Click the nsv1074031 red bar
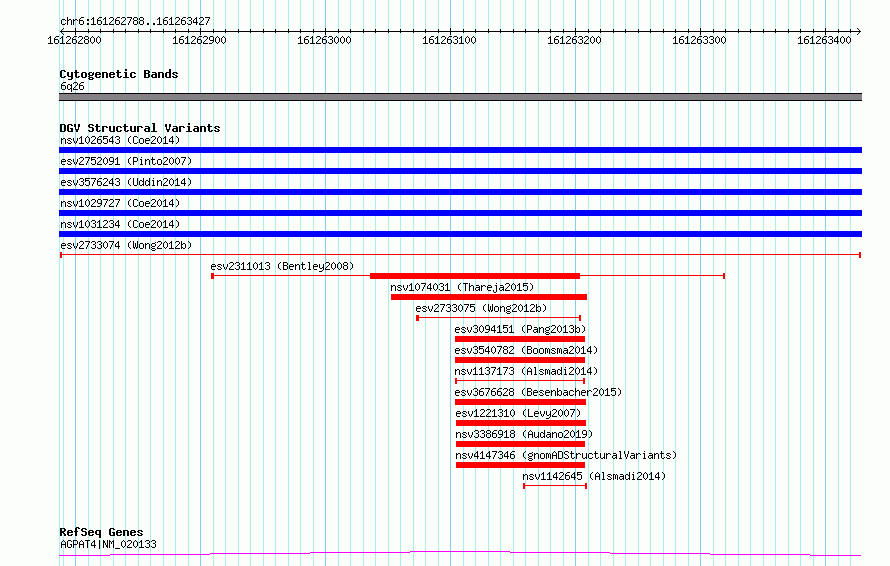This screenshot has height=566, width=890. pyautogui.click(x=489, y=297)
